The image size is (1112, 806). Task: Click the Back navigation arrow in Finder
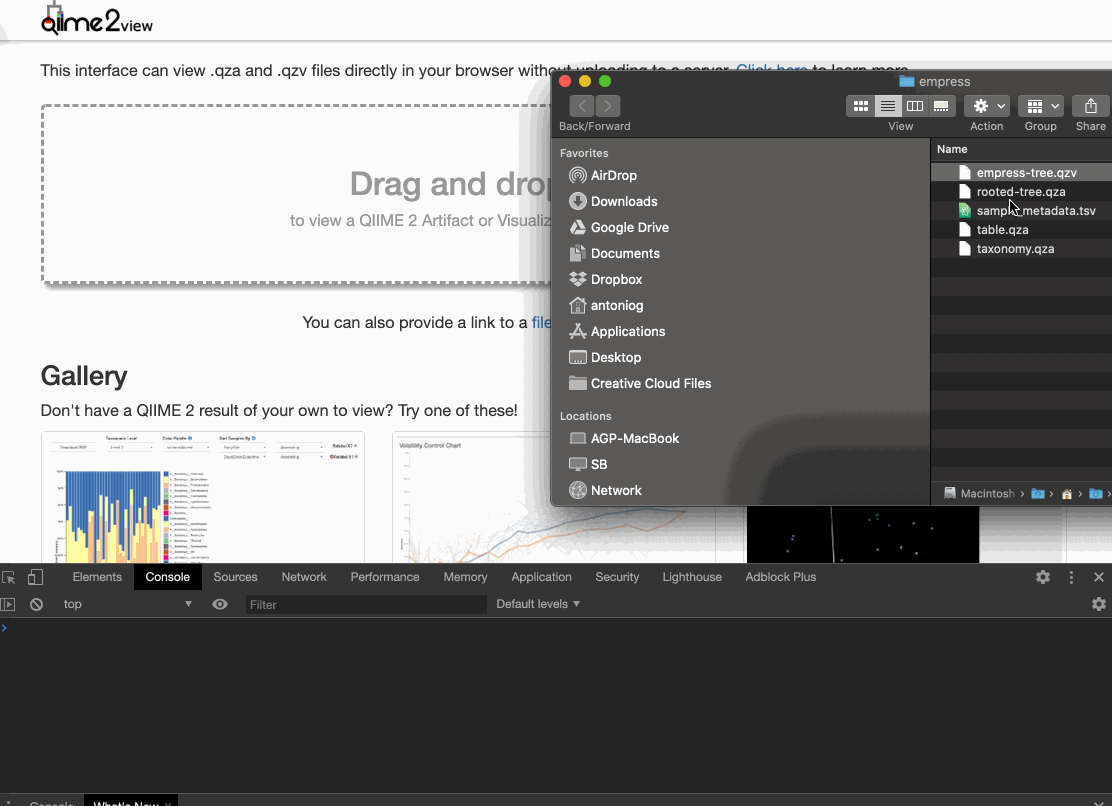582,106
